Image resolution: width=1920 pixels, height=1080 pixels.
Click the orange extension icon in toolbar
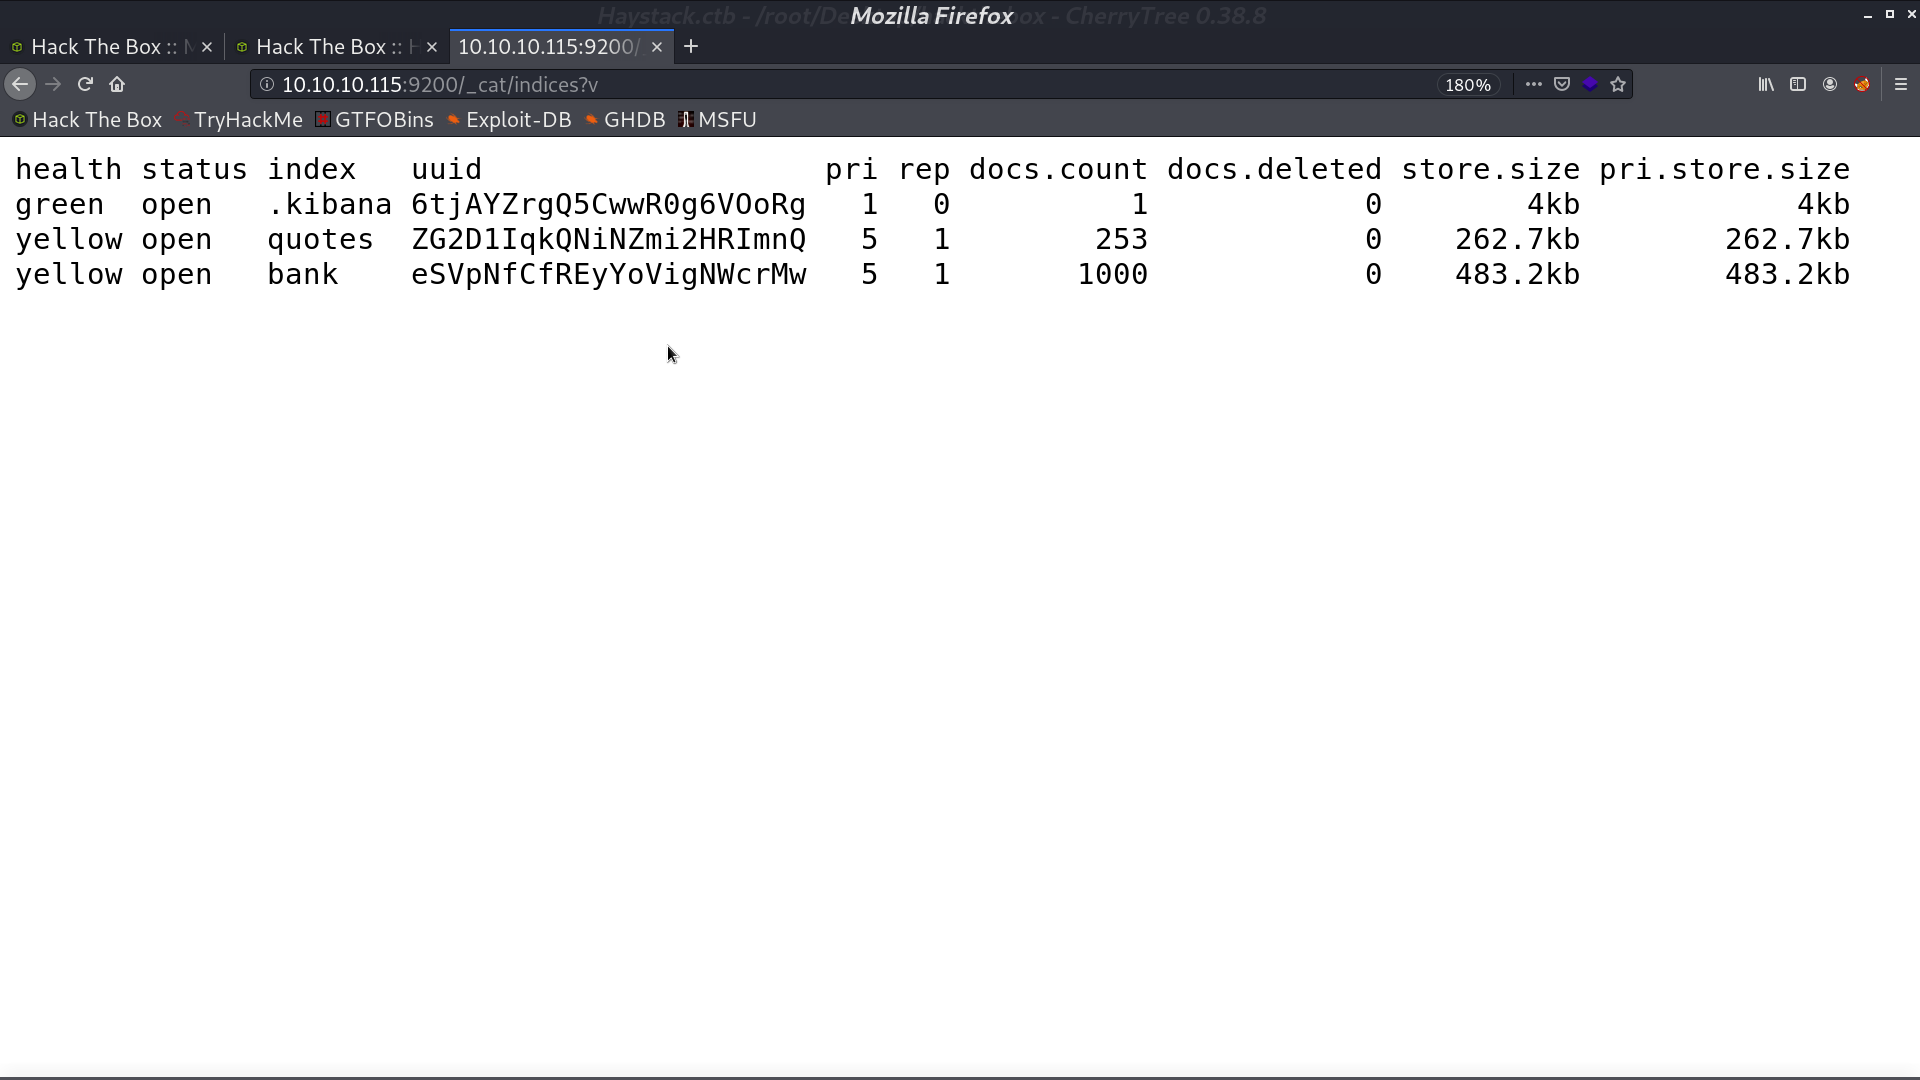1862,85
